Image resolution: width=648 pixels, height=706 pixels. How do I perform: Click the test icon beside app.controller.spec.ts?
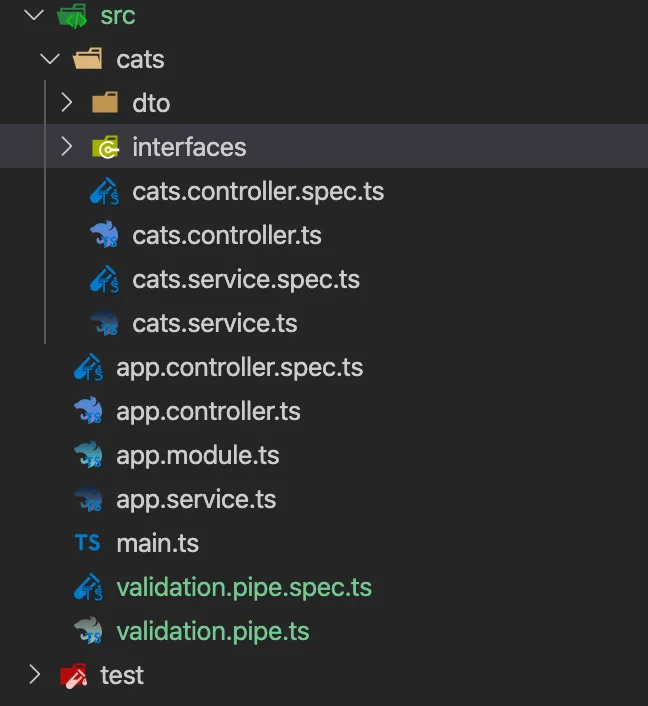[x=88, y=367]
